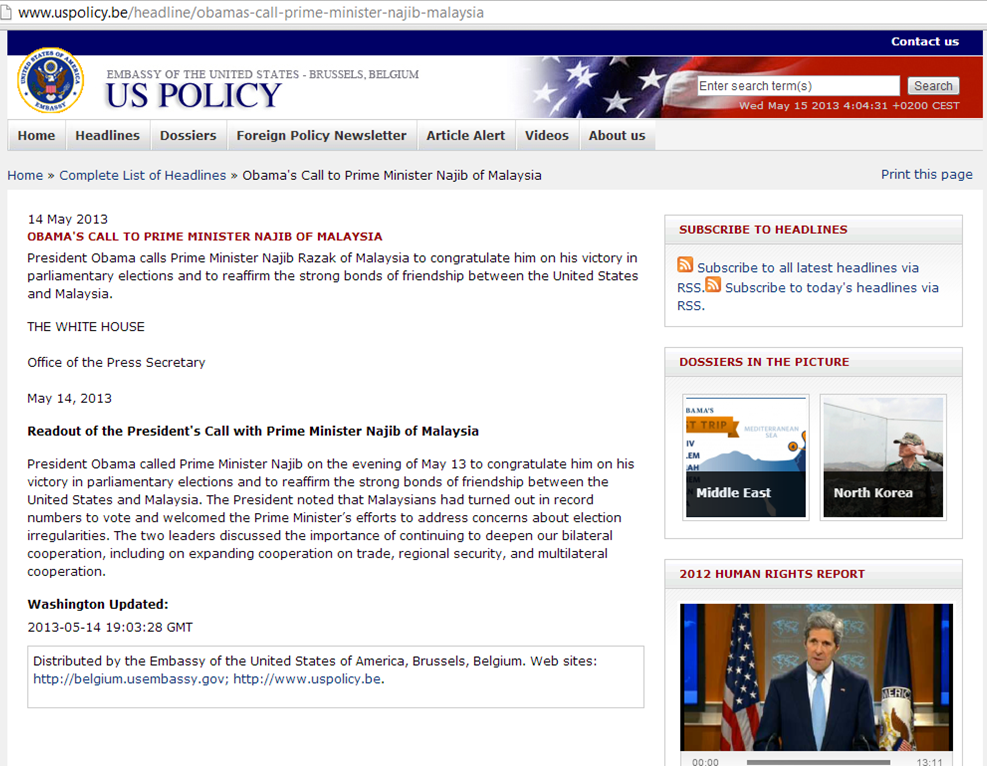Open the belgium.usembassy.gov link
Screen dimensions: 987x766
pyautogui.click(x=129, y=679)
